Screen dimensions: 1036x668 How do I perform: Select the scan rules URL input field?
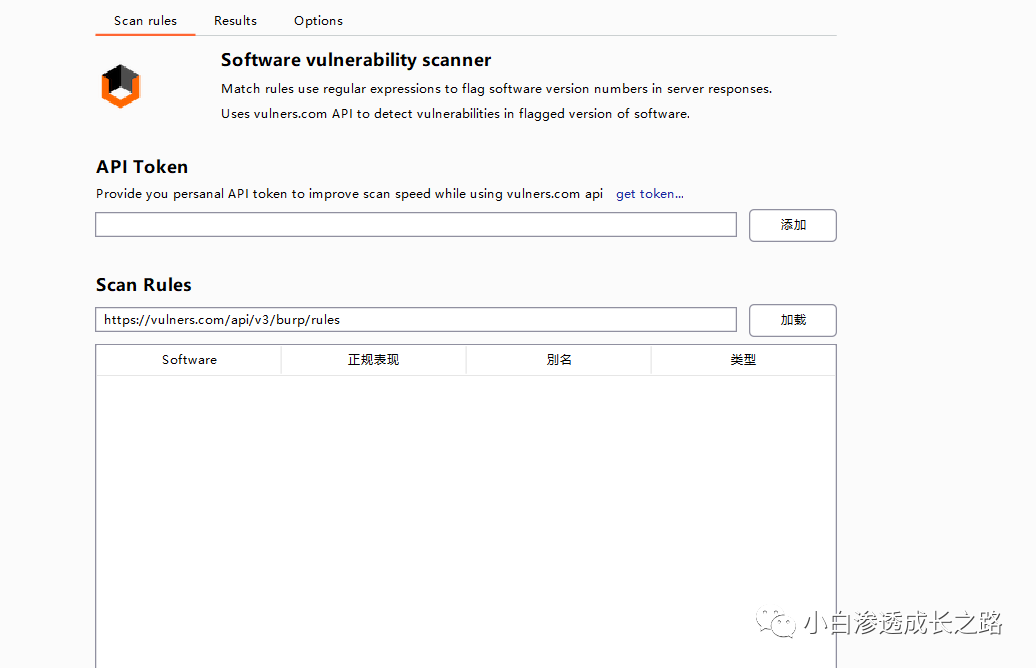pos(416,320)
